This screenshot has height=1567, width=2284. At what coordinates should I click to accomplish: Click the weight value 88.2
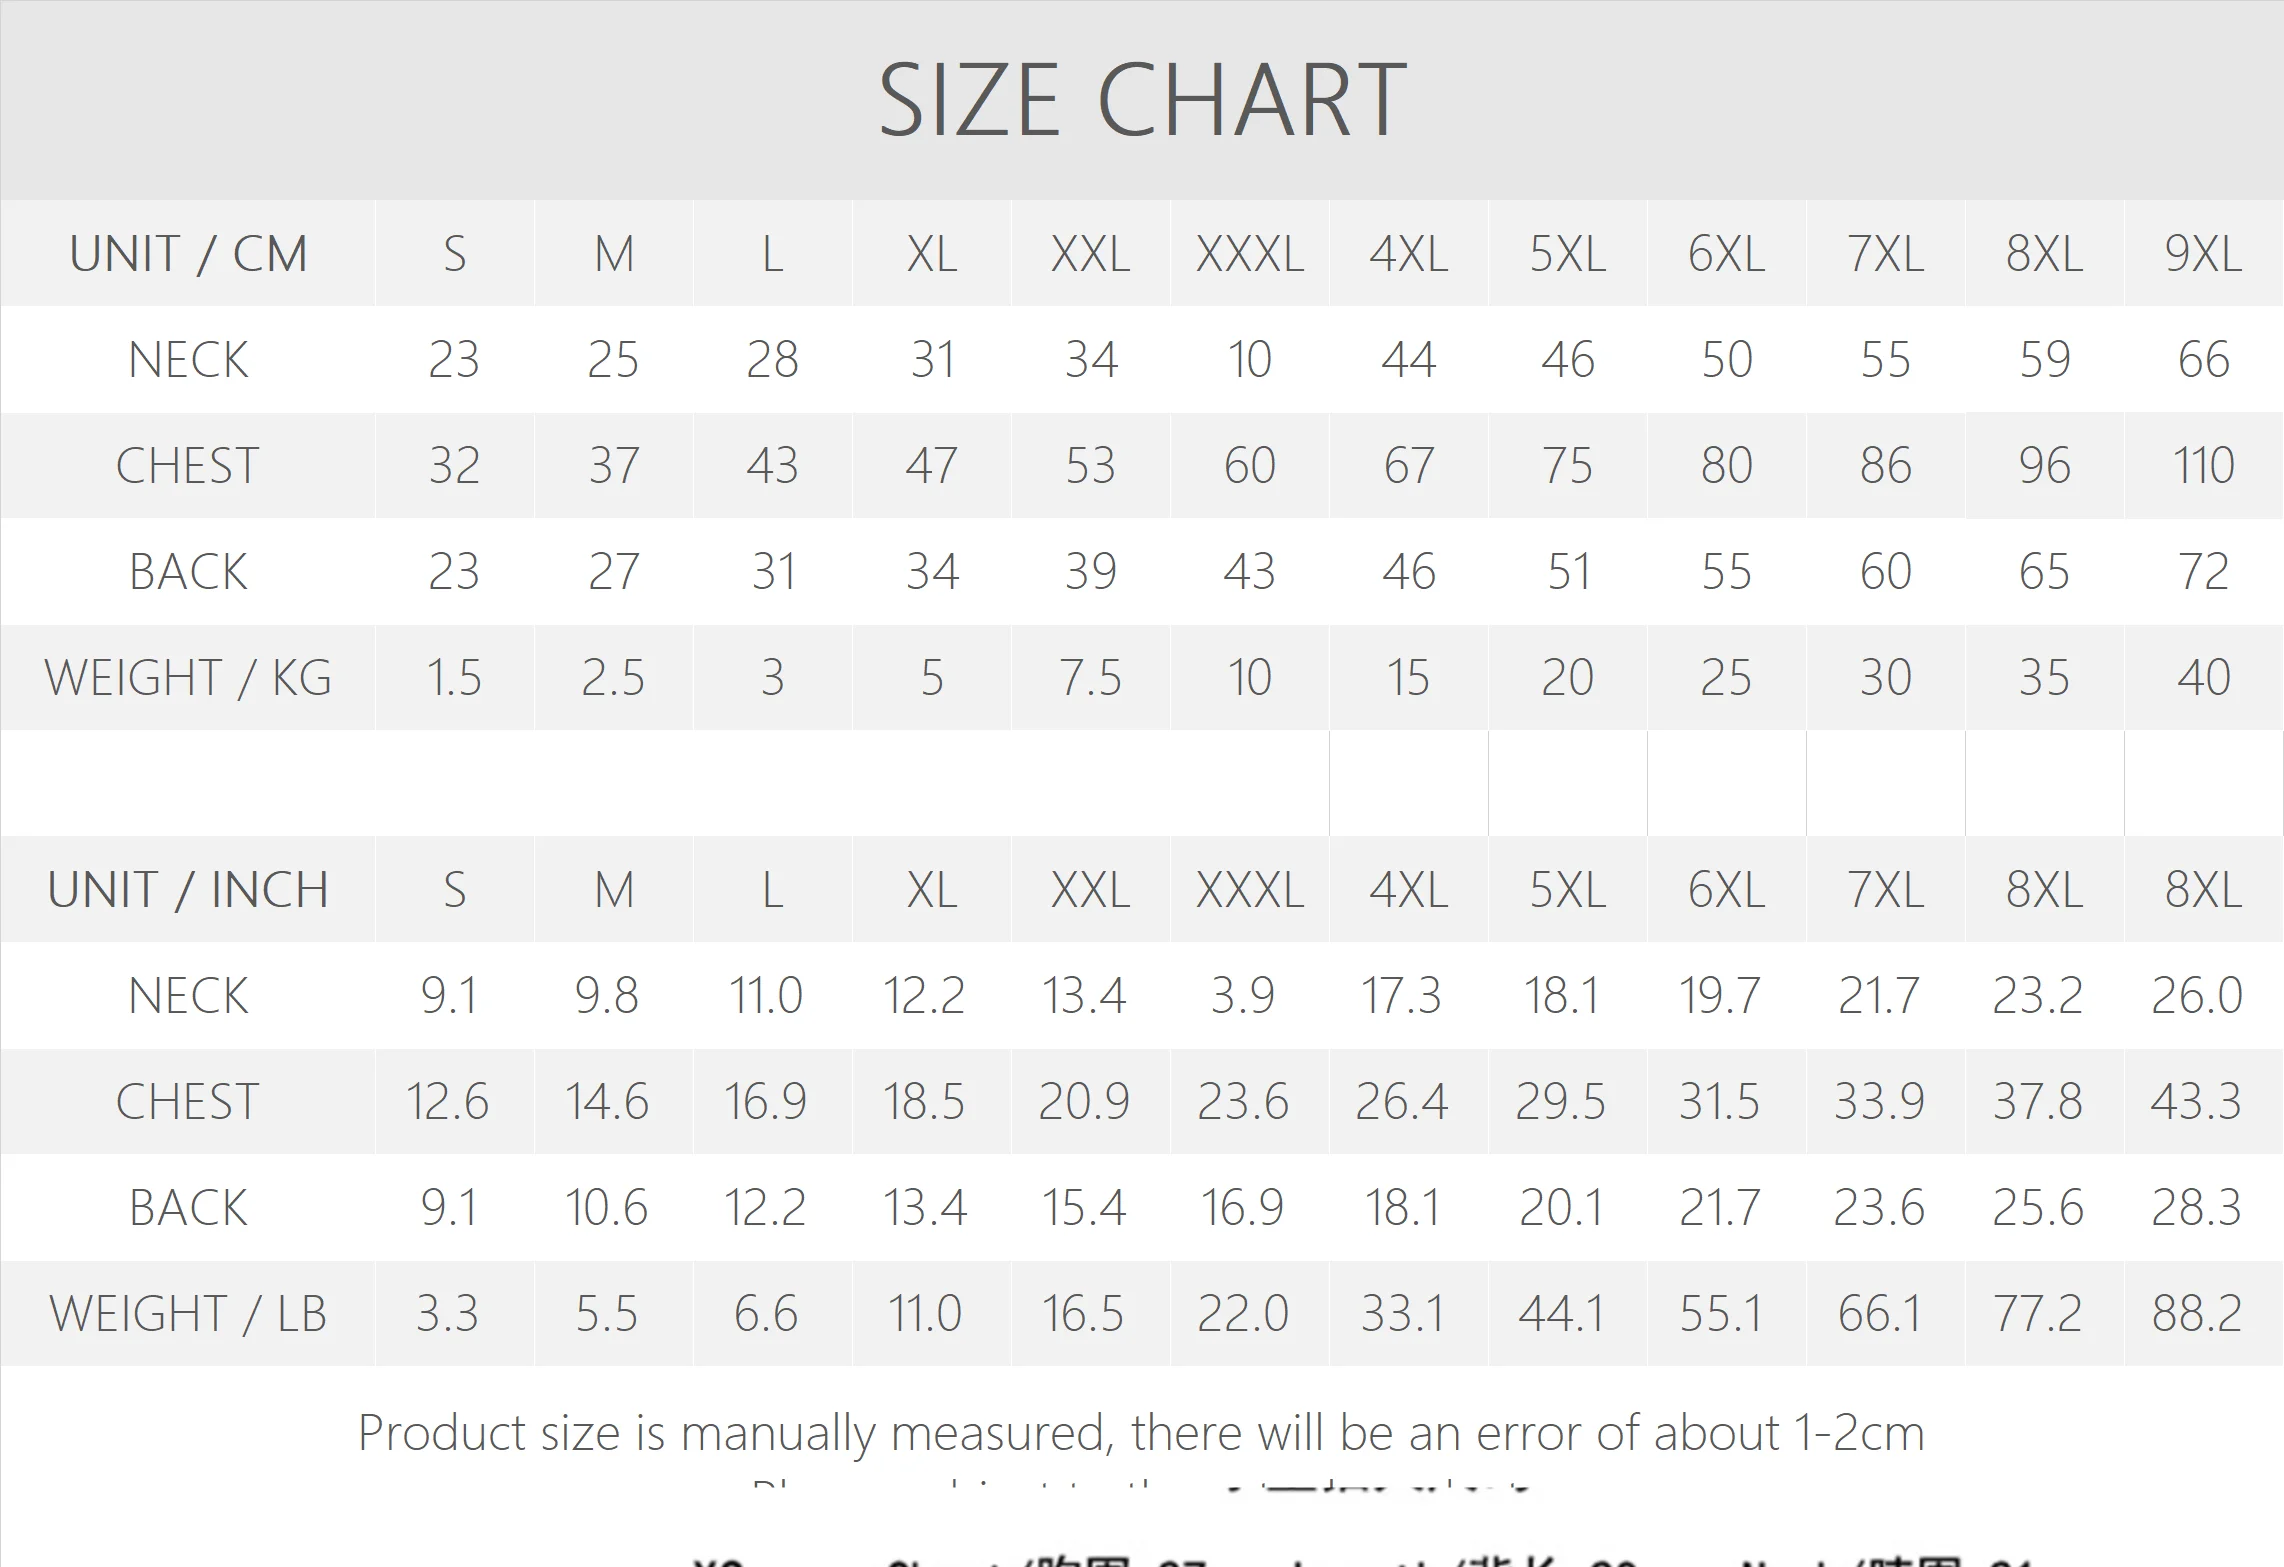click(x=2196, y=1314)
